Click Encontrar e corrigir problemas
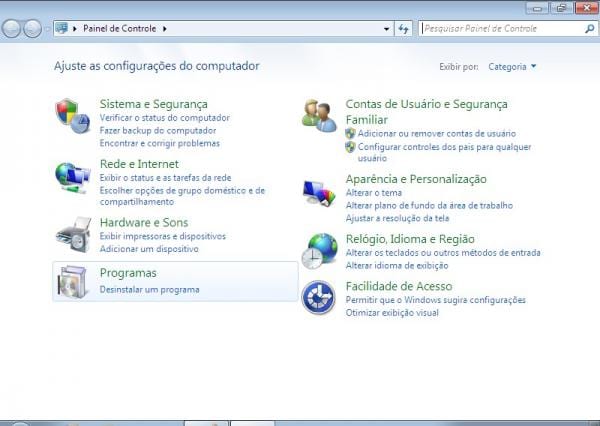This screenshot has width=600, height=426. point(160,143)
